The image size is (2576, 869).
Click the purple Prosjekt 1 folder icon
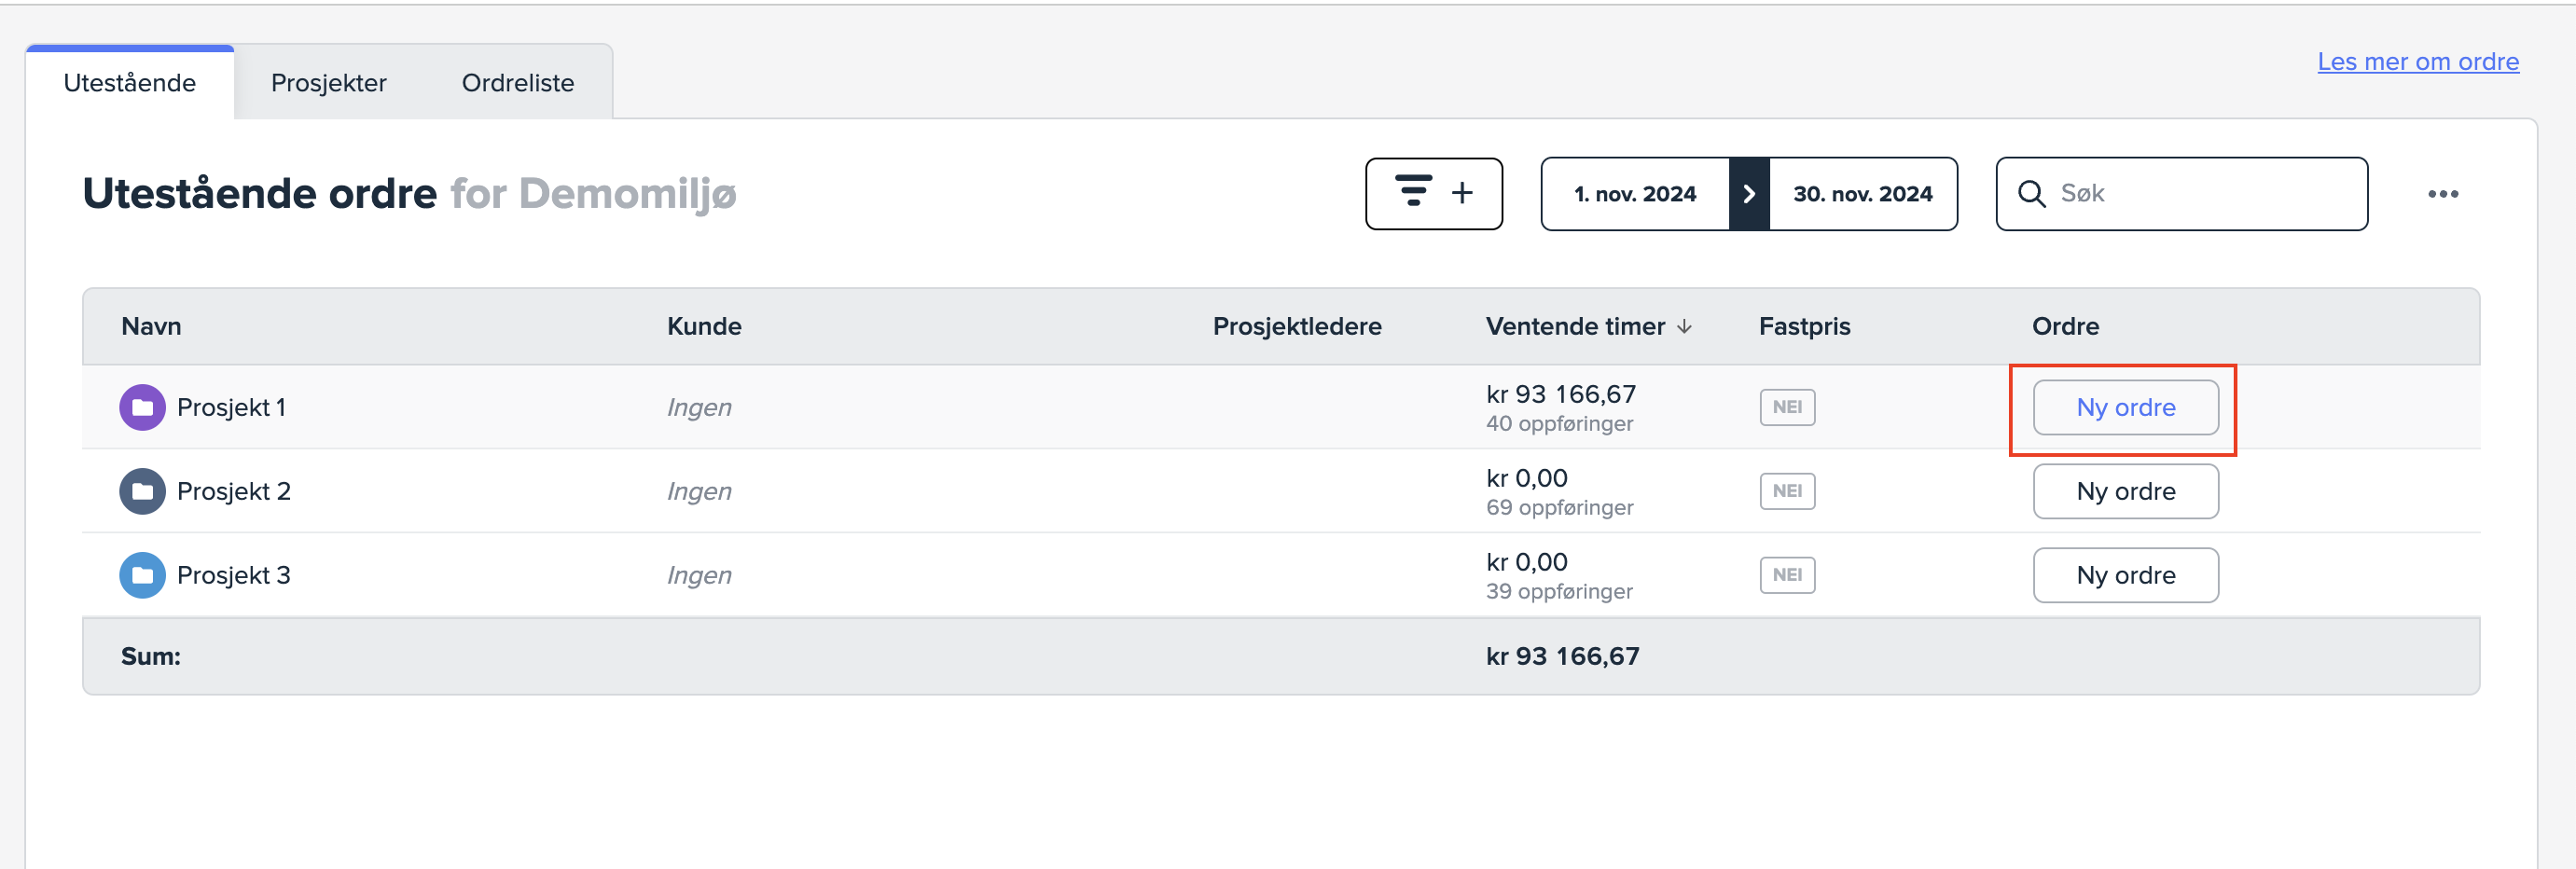[142, 407]
